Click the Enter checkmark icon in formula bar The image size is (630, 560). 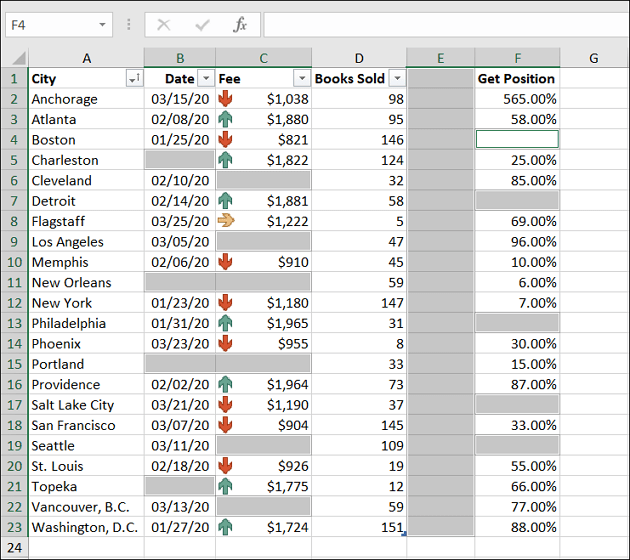202,25
